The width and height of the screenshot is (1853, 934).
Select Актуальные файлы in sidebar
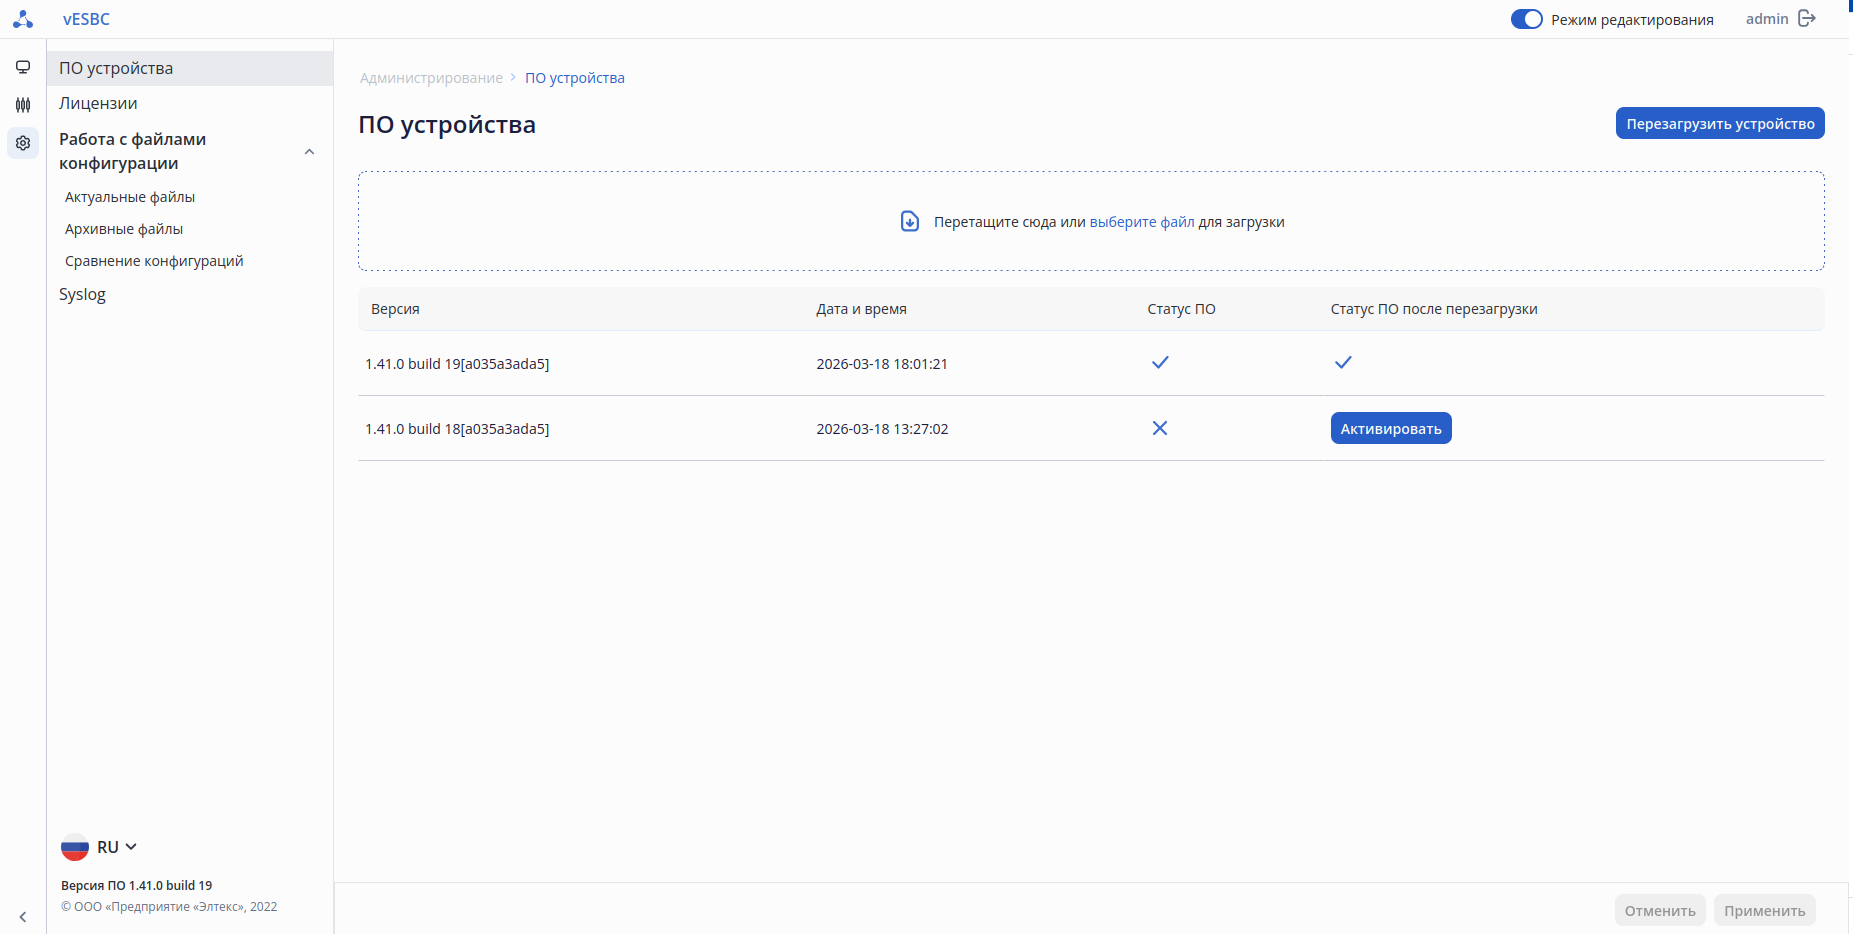coord(130,197)
